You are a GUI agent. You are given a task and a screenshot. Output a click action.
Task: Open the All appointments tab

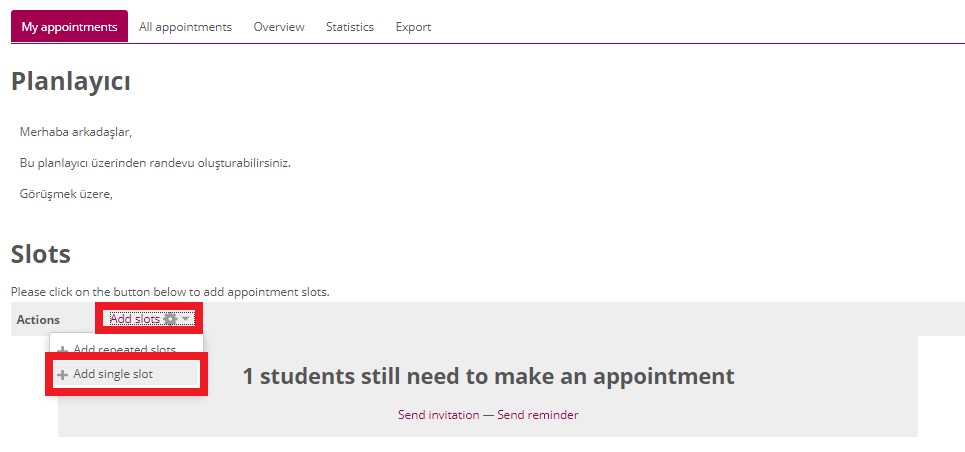point(185,27)
